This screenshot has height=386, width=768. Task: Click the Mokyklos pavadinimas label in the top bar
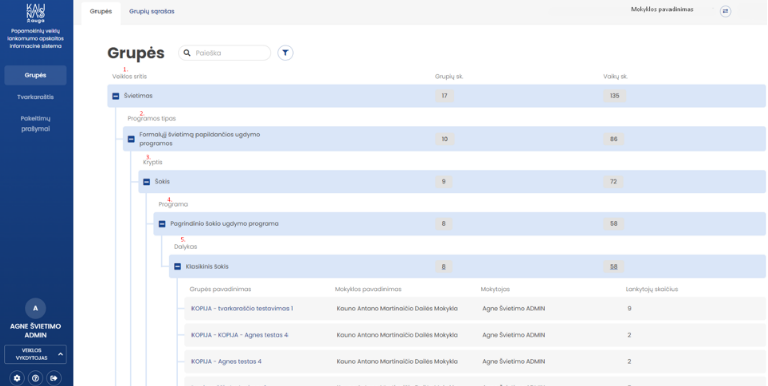coord(662,9)
